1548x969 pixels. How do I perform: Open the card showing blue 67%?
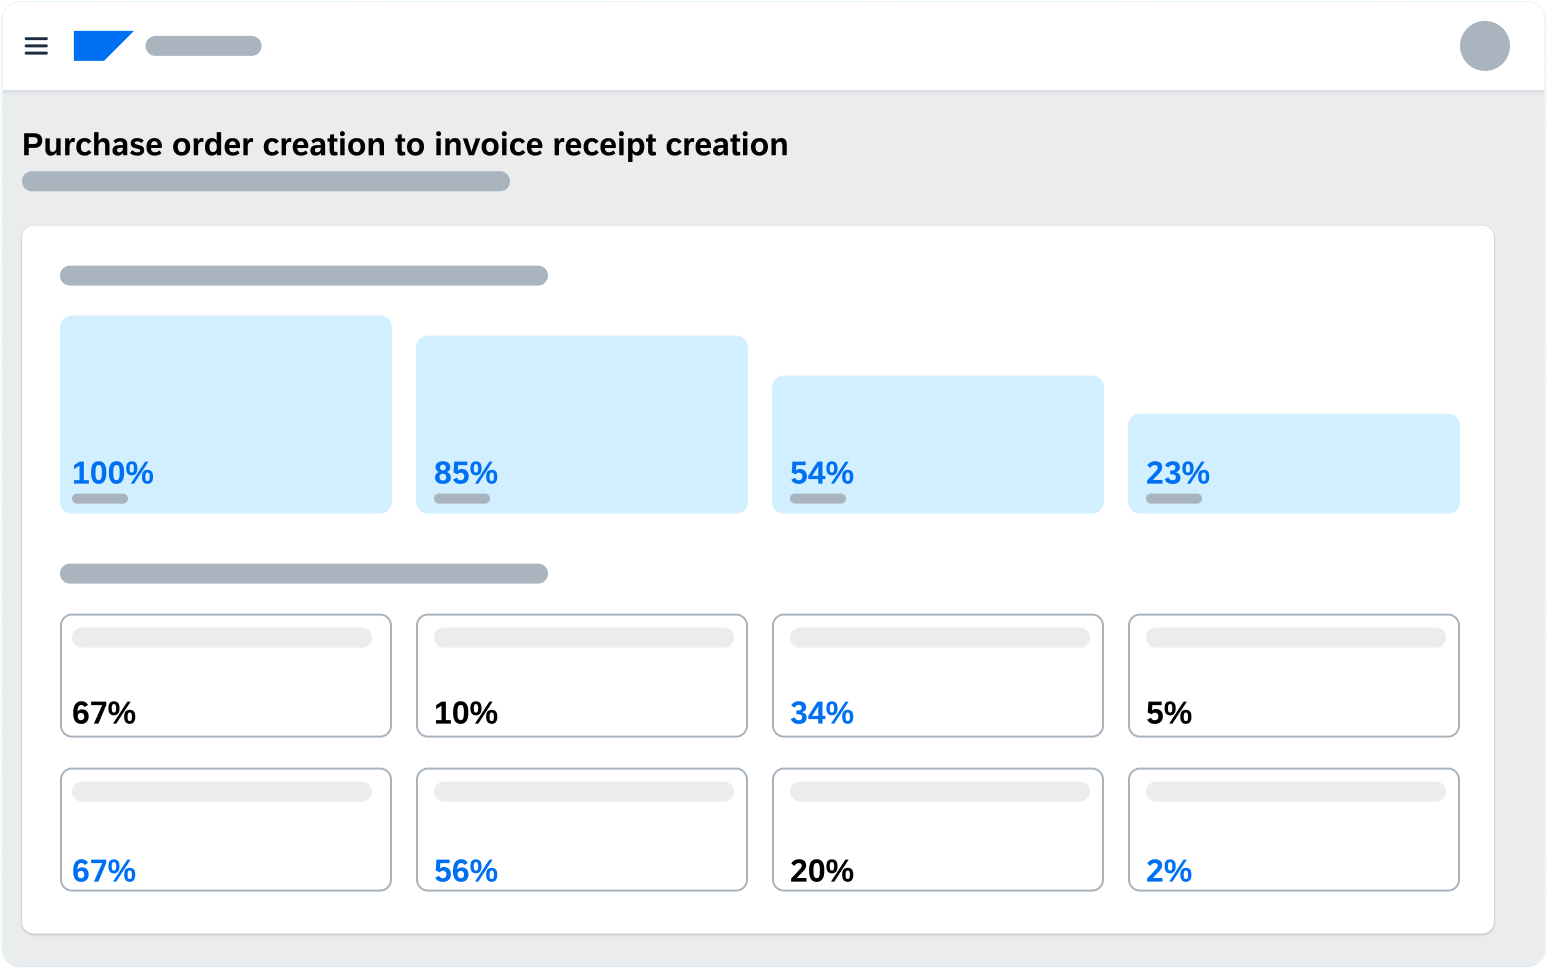[x=225, y=830]
